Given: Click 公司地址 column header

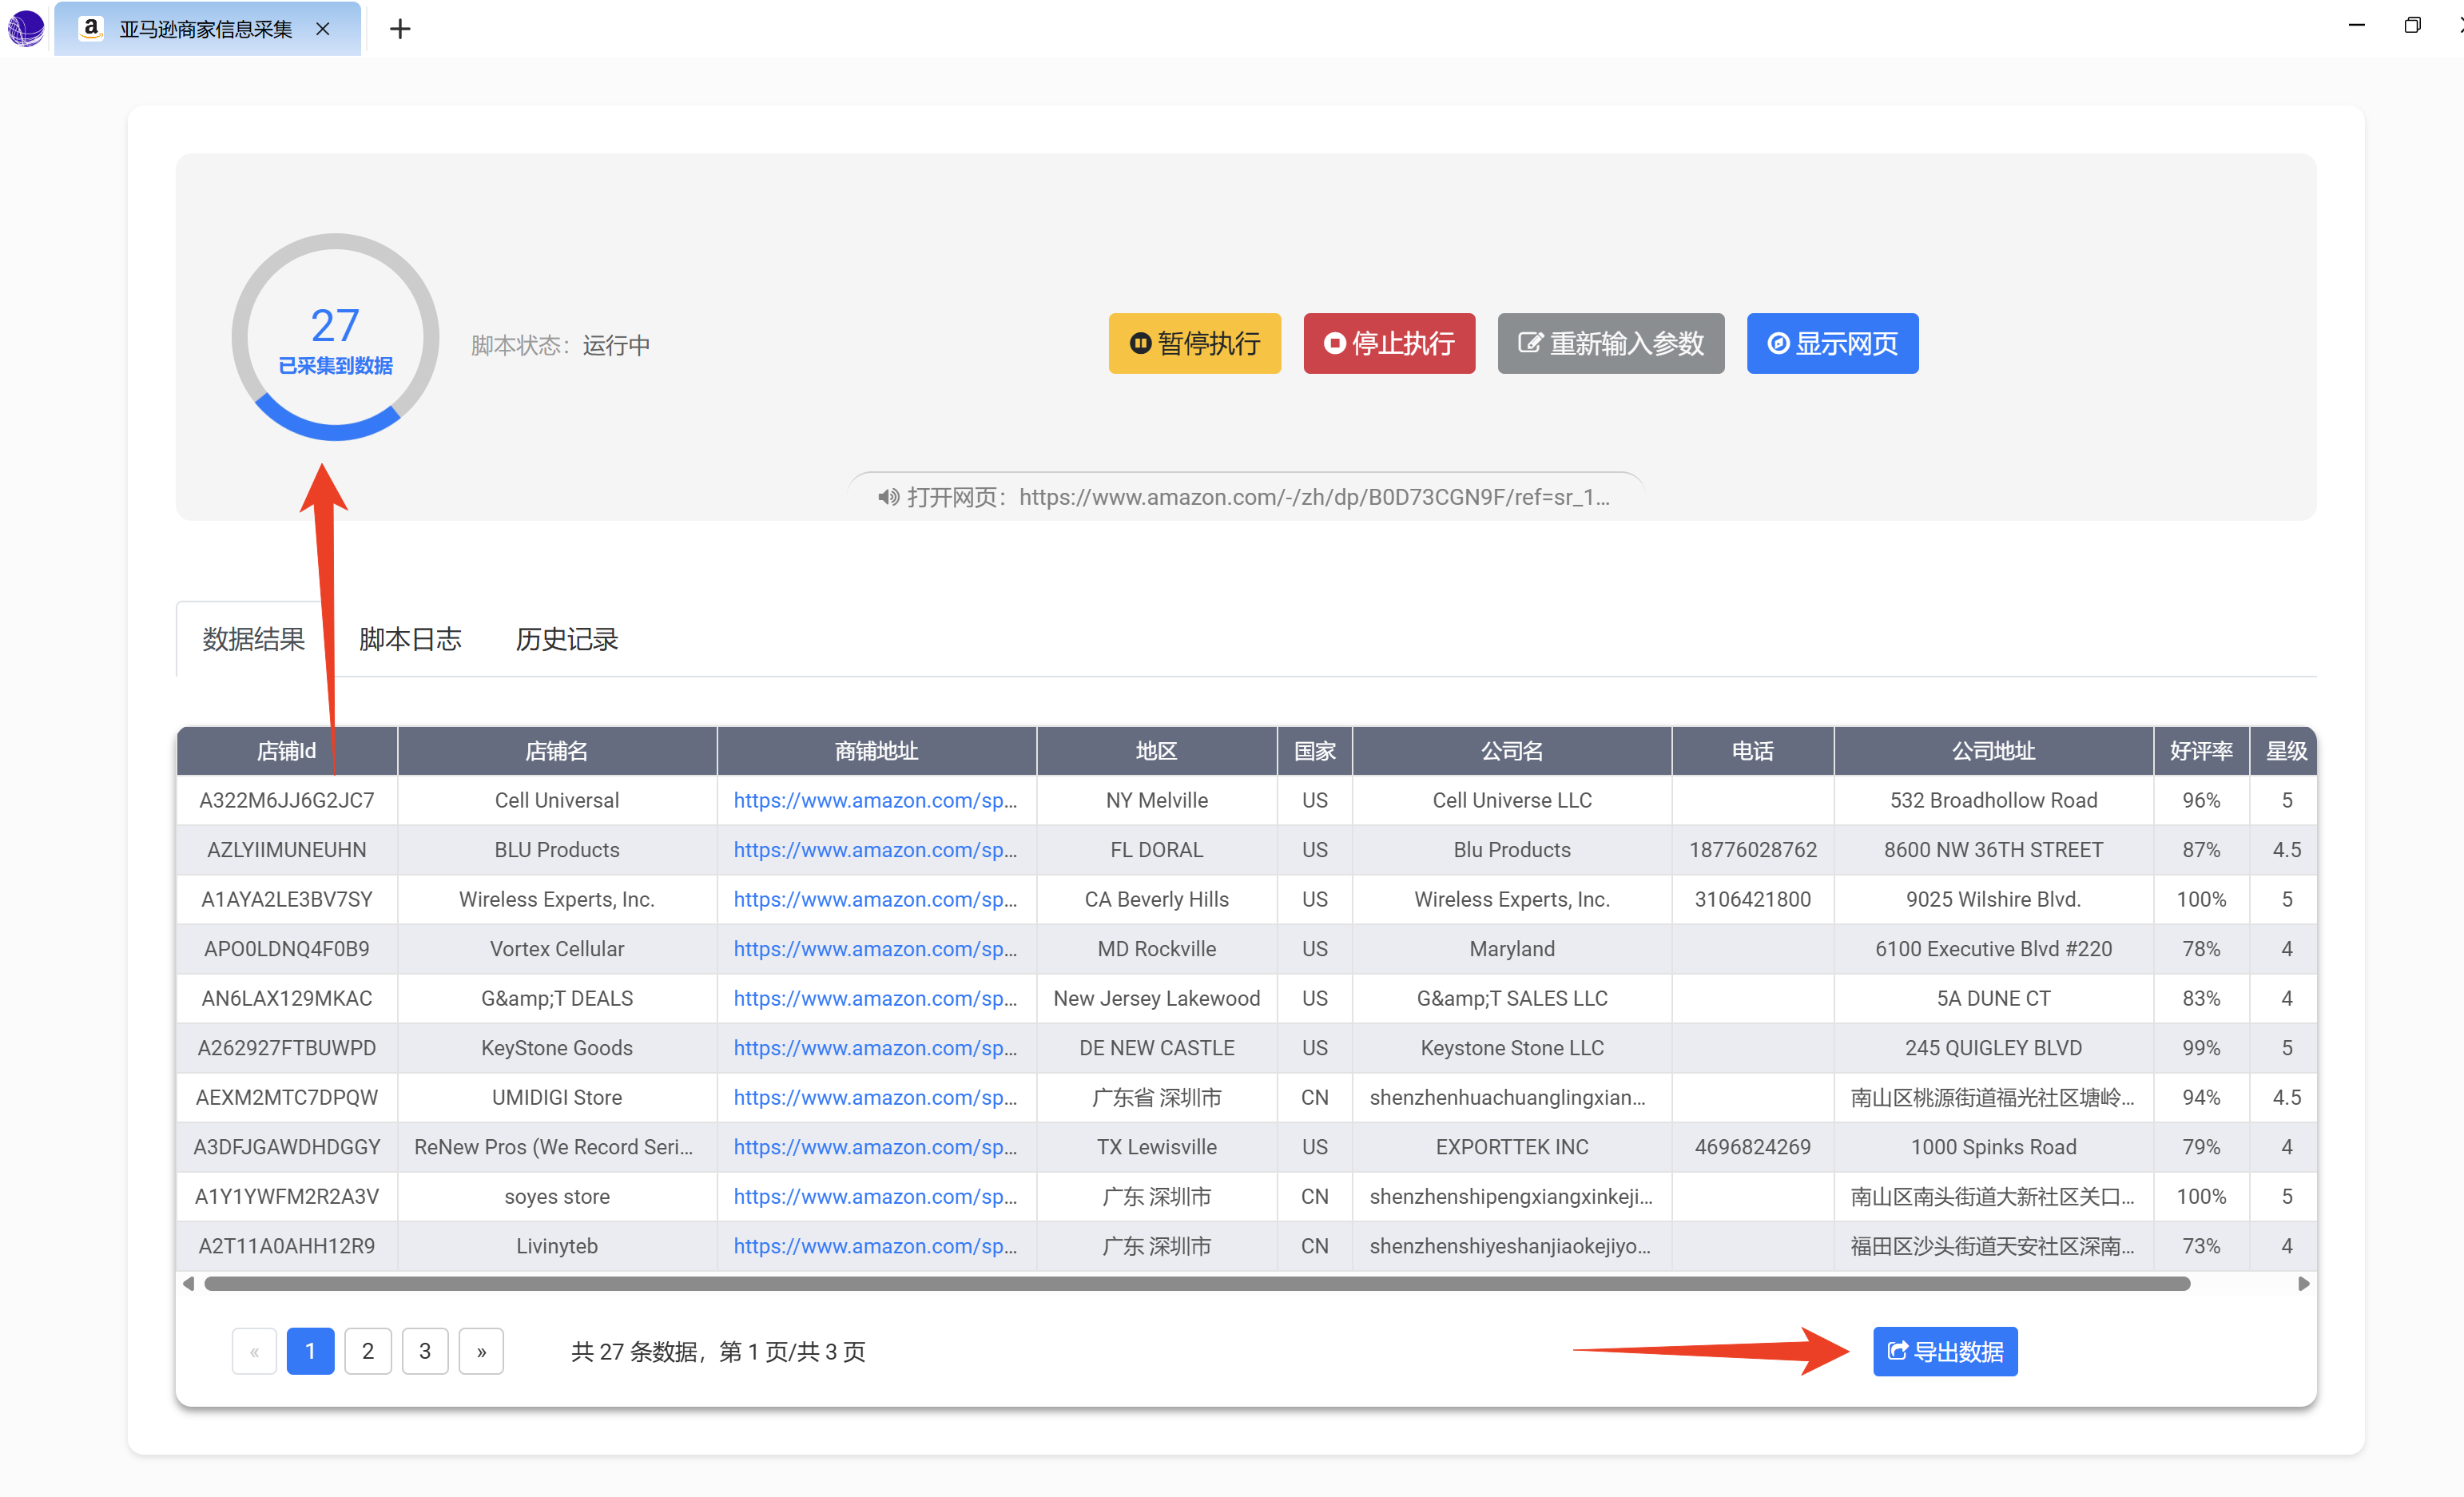Looking at the screenshot, I should [x=1993, y=751].
